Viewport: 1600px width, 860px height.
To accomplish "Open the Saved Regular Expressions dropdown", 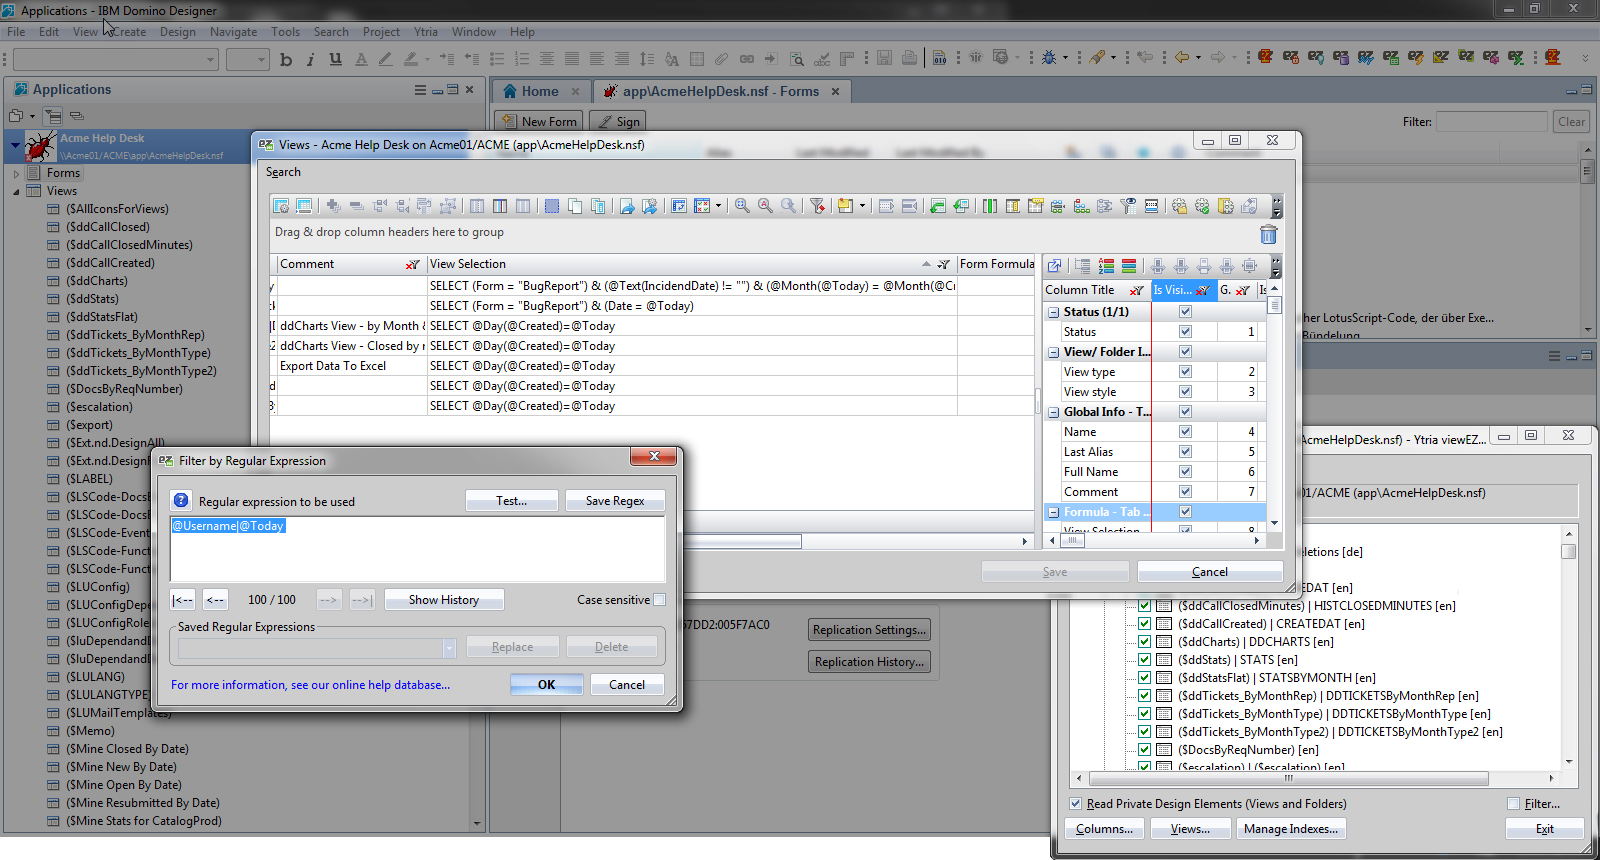I will click(449, 648).
